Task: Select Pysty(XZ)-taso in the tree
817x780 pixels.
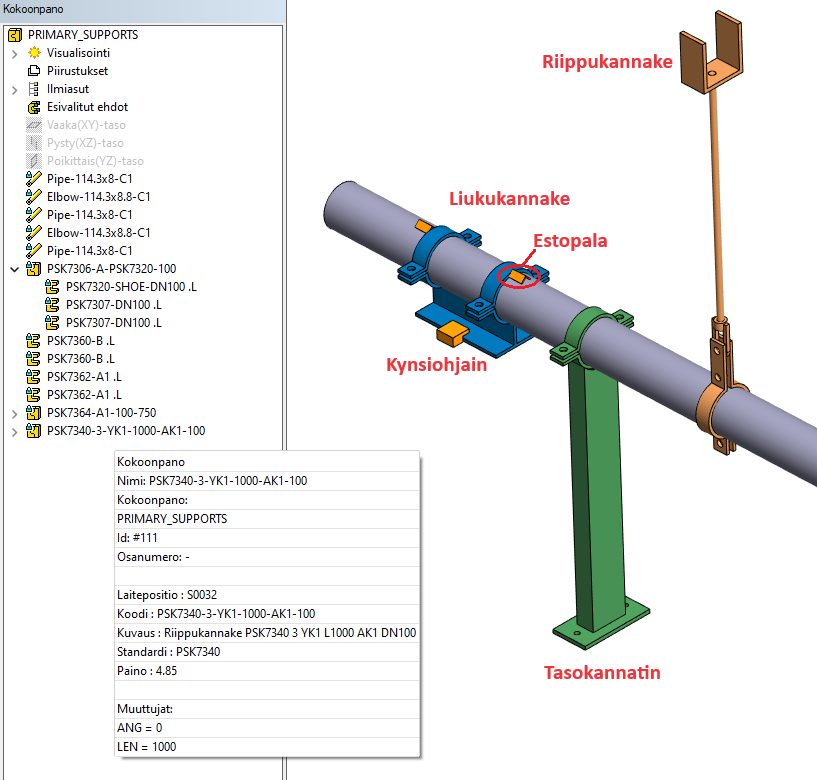Action: (x=85, y=143)
